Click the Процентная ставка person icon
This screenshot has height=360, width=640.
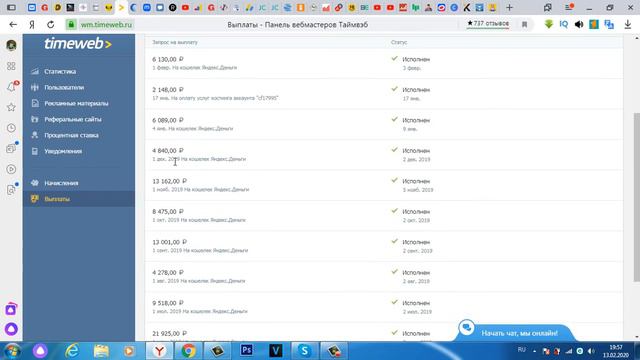click(x=35, y=135)
